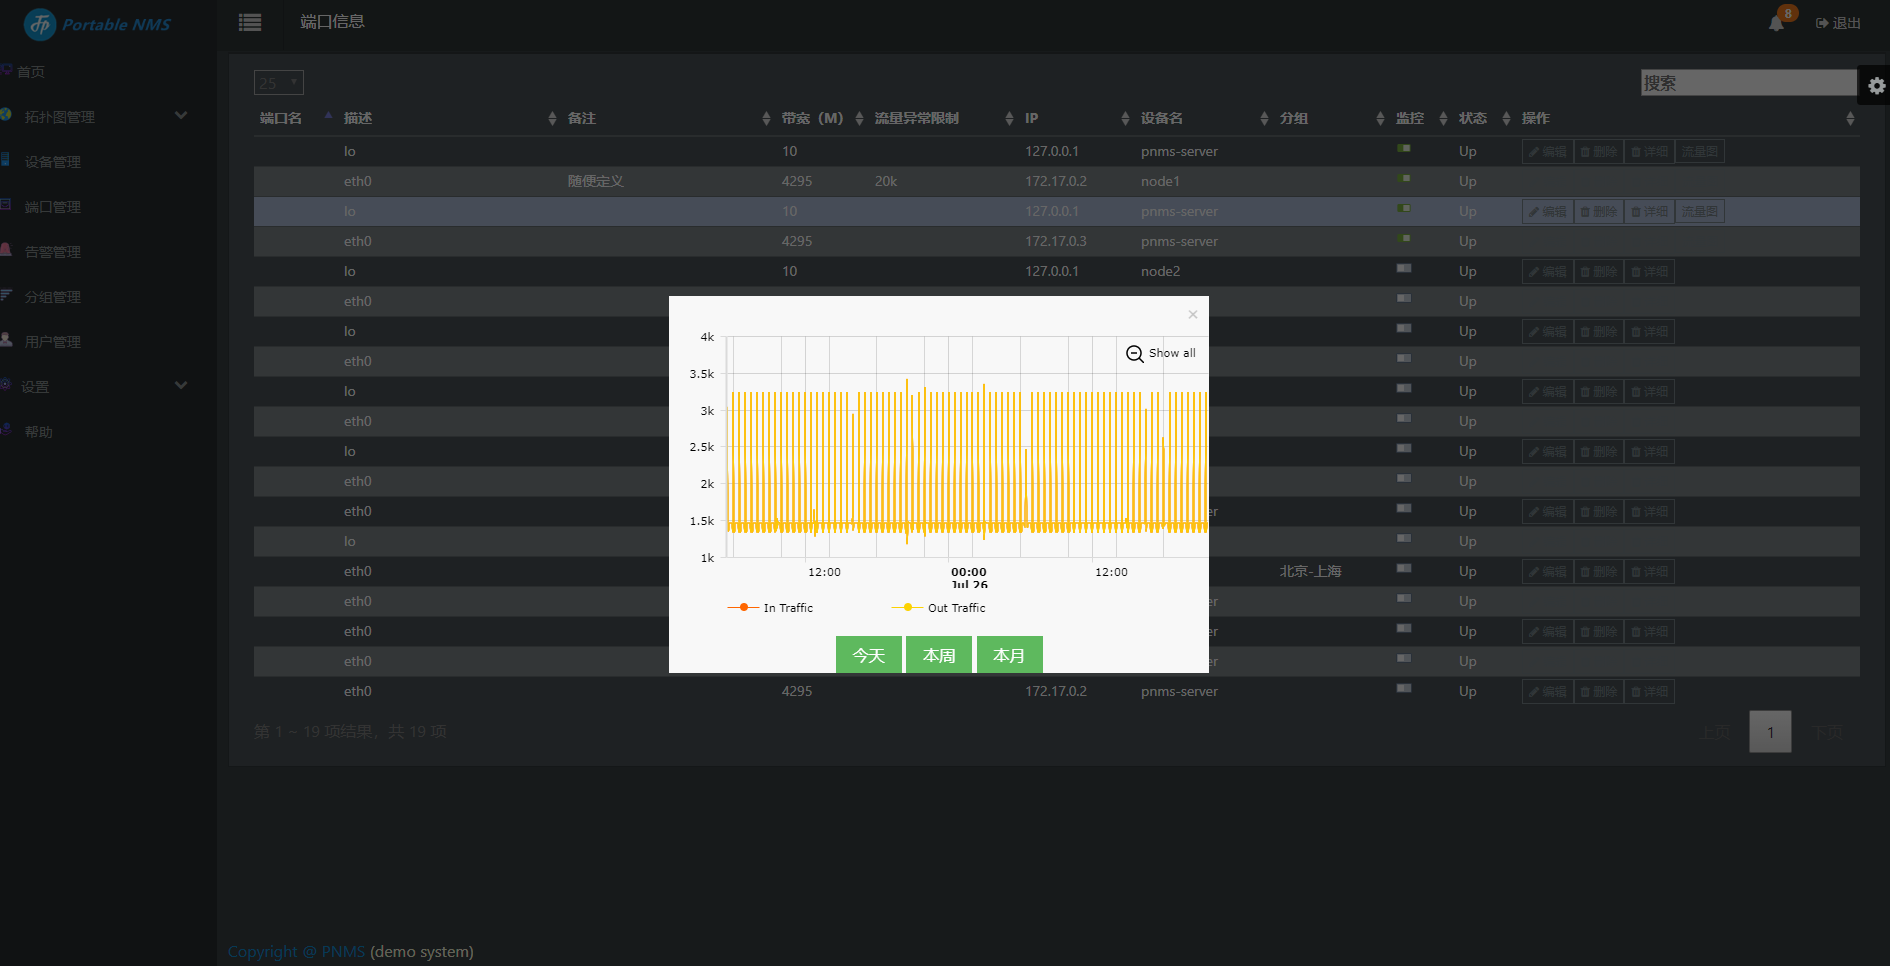This screenshot has height=966, width=1890.
Task: Open 分组管理 in sidebar
Action: [52, 297]
